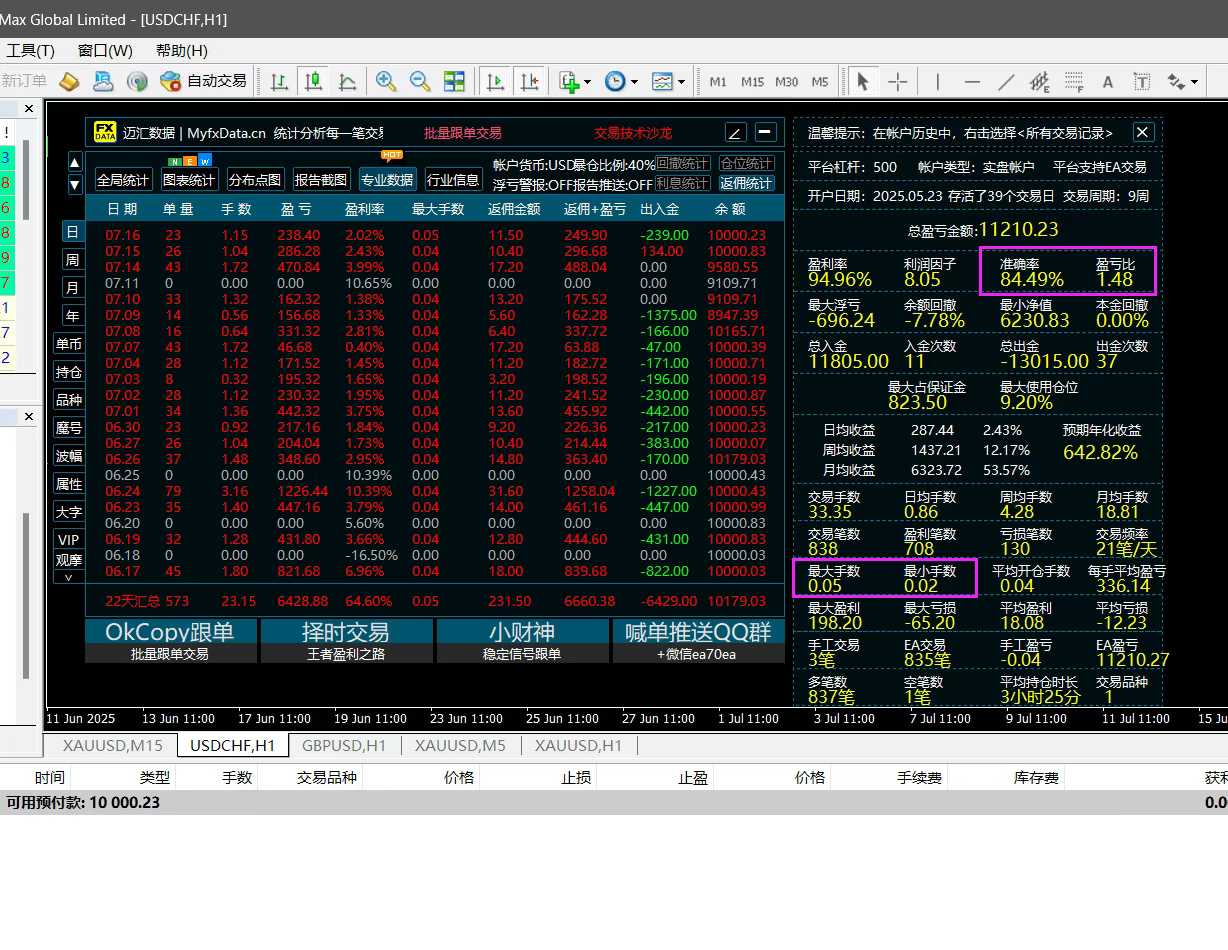Click the panel up arrow button
The width and height of the screenshot is (1228, 950).
click(x=75, y=162)
